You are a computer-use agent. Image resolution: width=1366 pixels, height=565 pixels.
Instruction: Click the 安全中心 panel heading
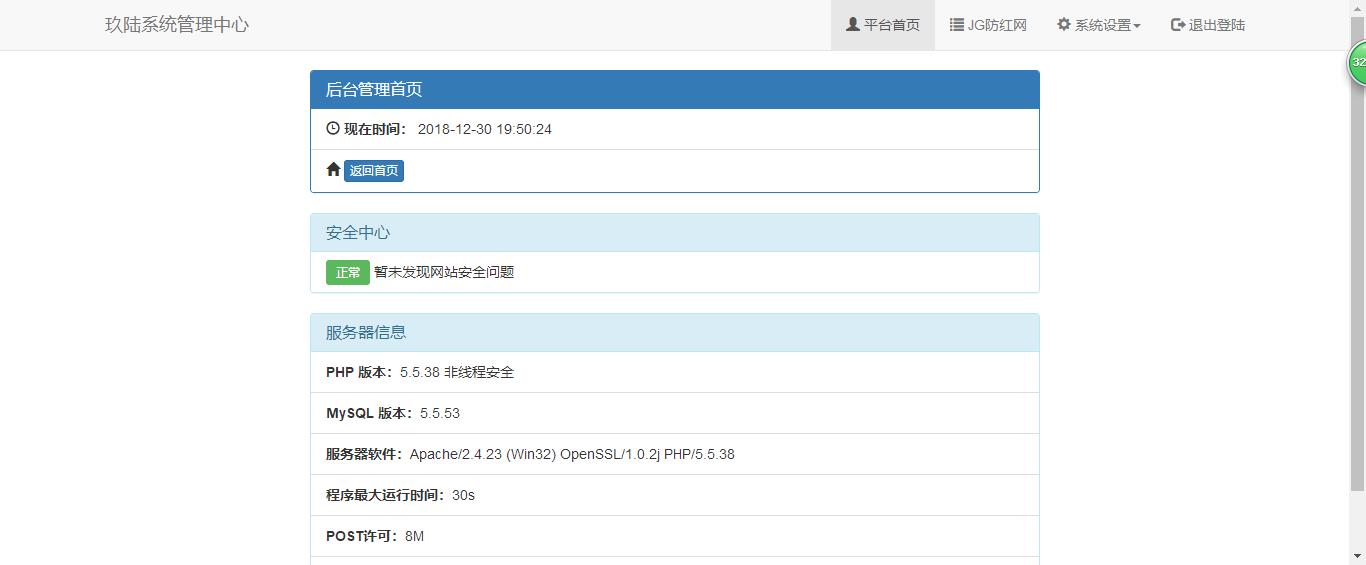tap(675, 233)
